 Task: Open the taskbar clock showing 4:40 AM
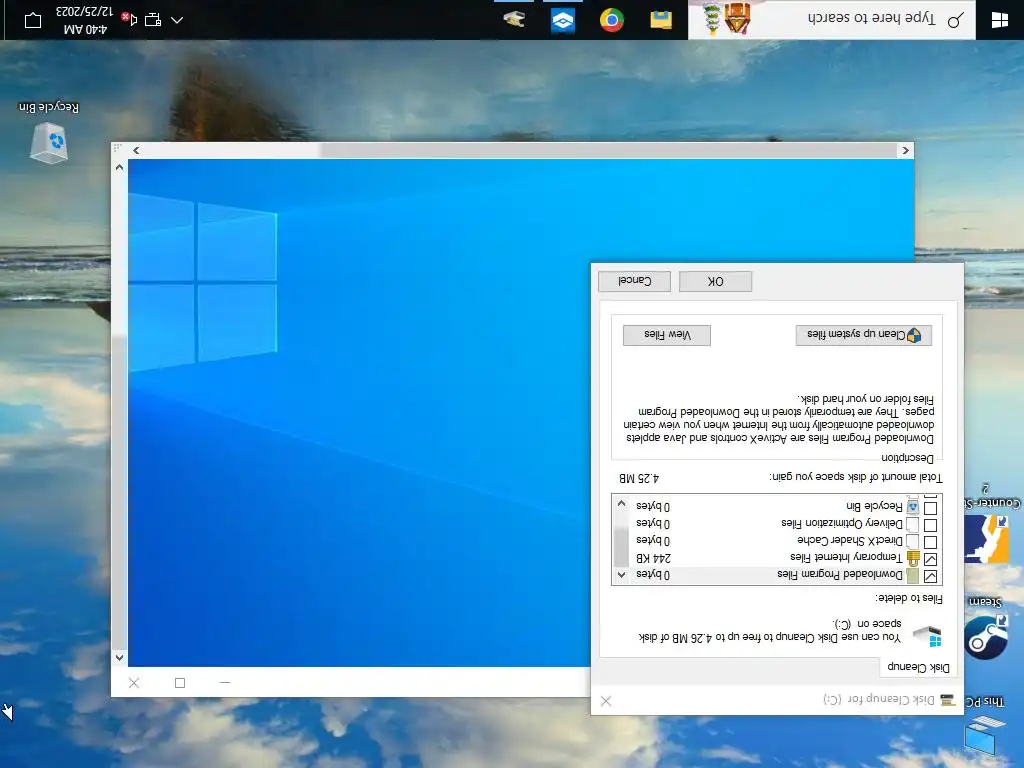pos(85,20)
